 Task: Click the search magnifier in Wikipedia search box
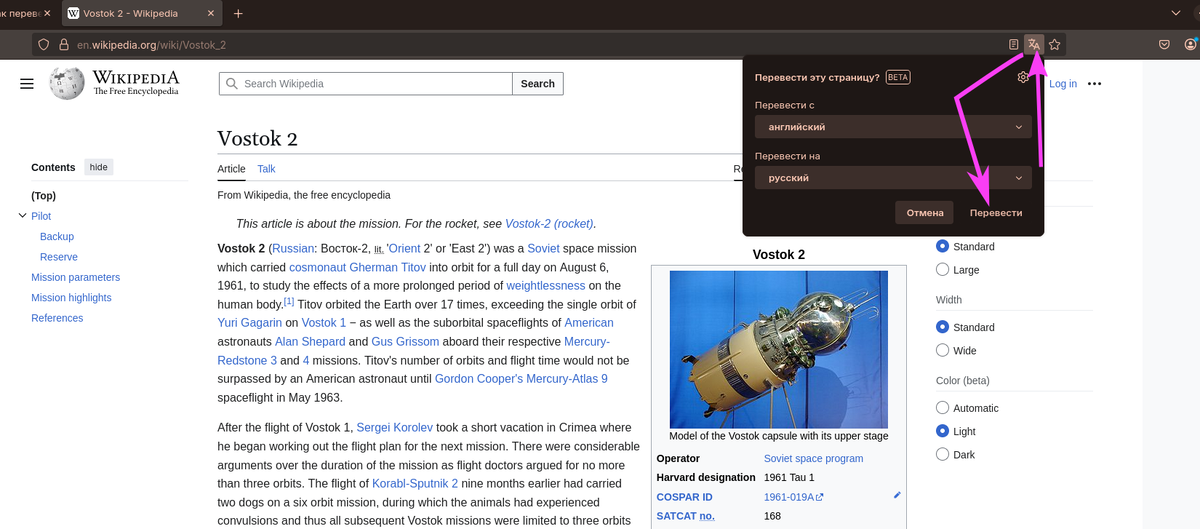click(232, 84)
